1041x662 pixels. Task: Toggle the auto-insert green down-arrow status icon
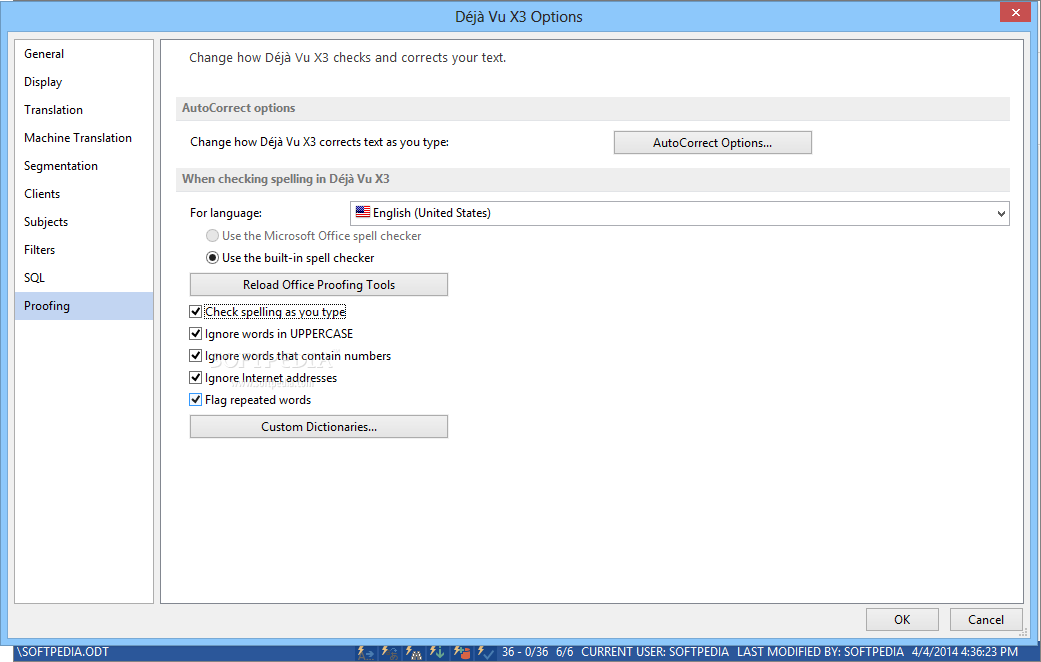[x=437, y=653]
